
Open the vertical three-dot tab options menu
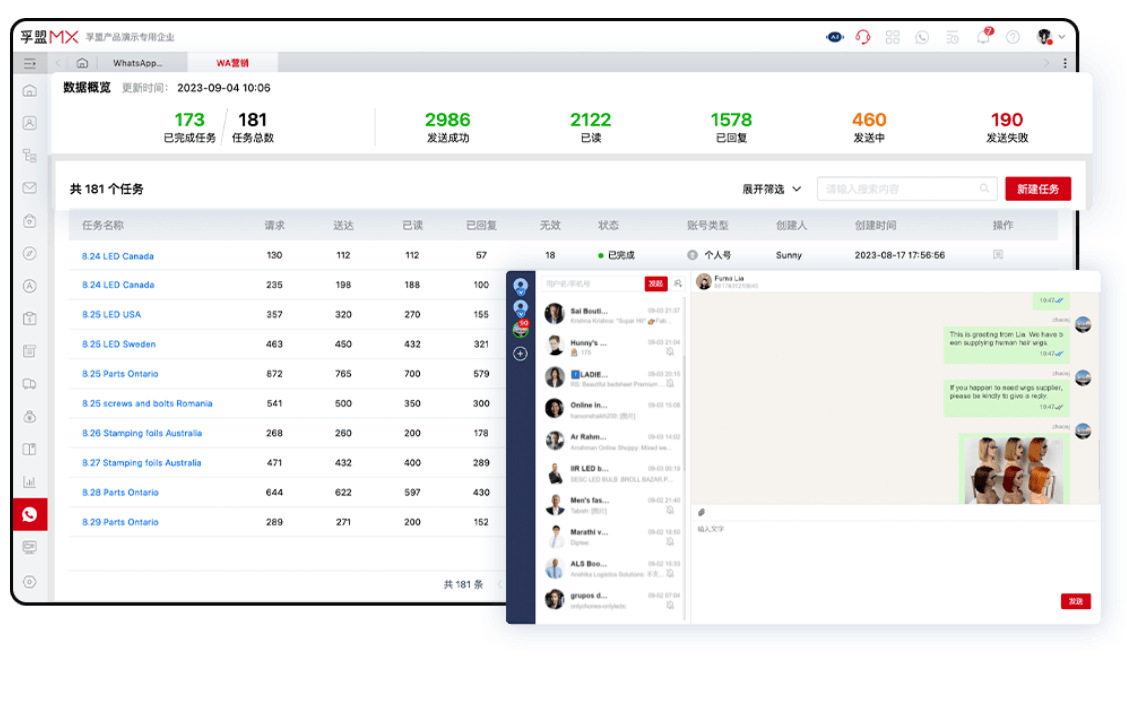(x=1064, y=63)
